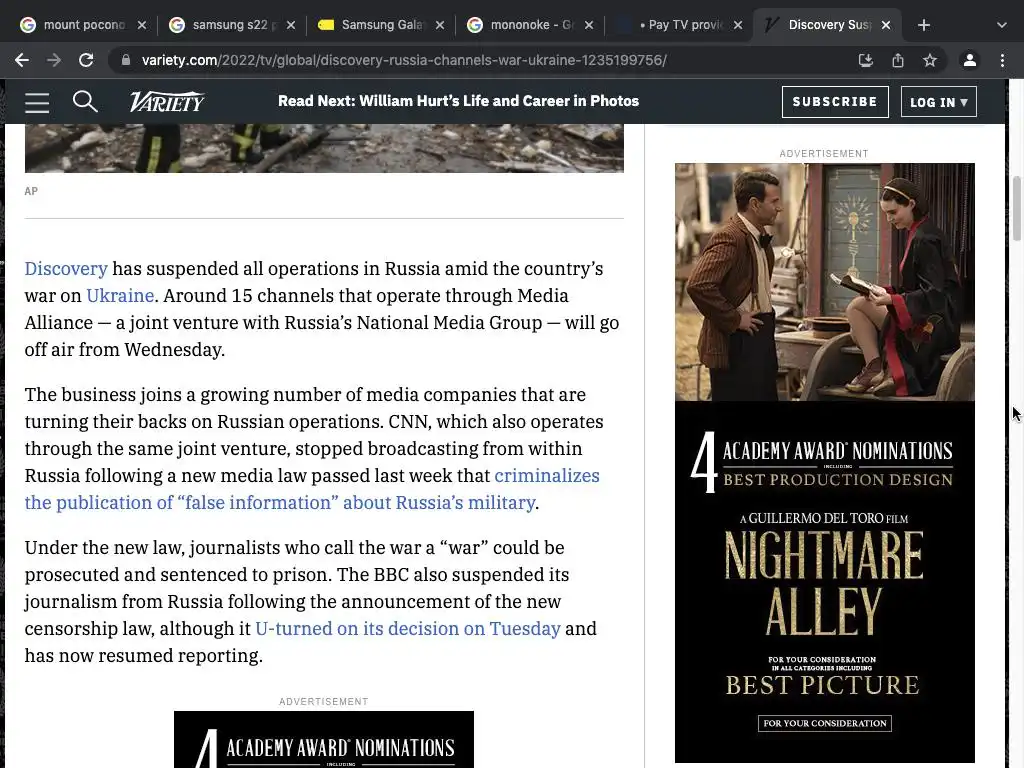Screen dimensions: 1024x768
Task: Close the mononoke tab
Action: click(588, 25)
